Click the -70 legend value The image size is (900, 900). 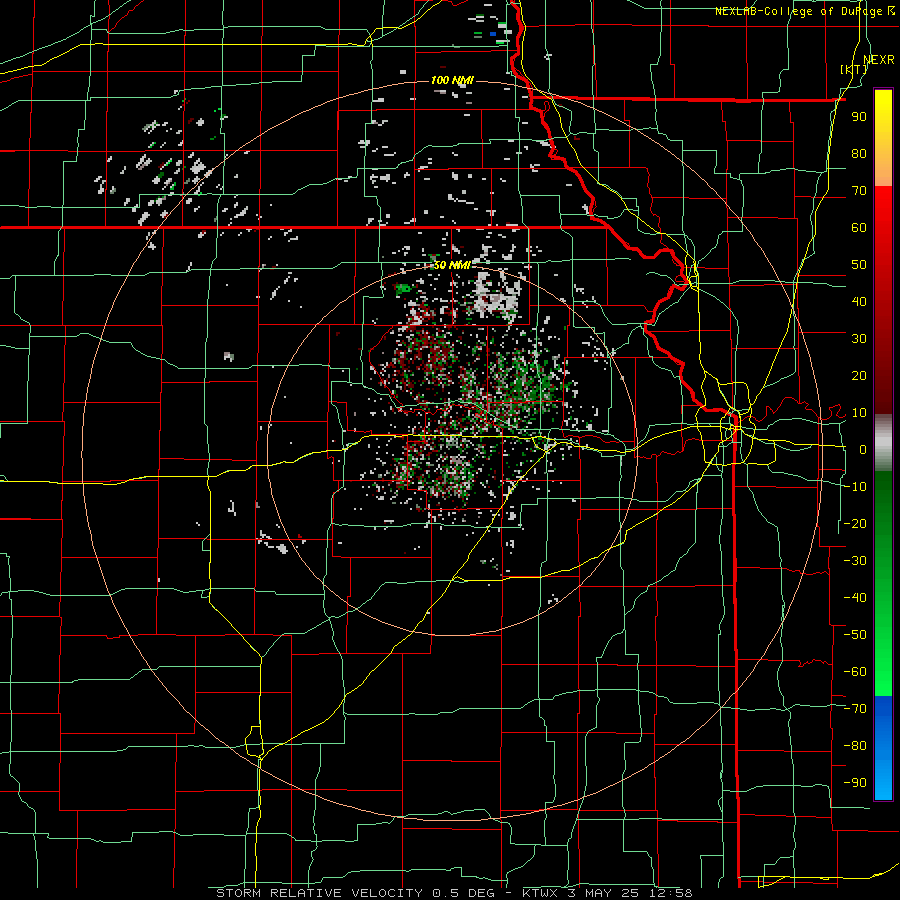click(855, 709)
